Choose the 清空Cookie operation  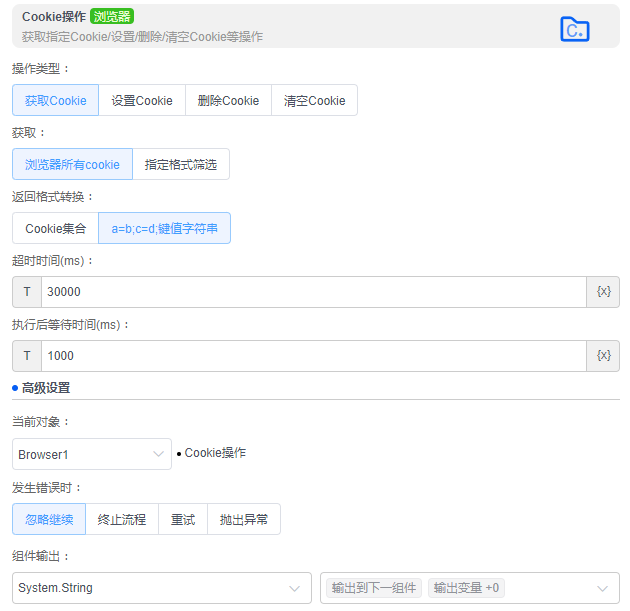pos(314,100)
